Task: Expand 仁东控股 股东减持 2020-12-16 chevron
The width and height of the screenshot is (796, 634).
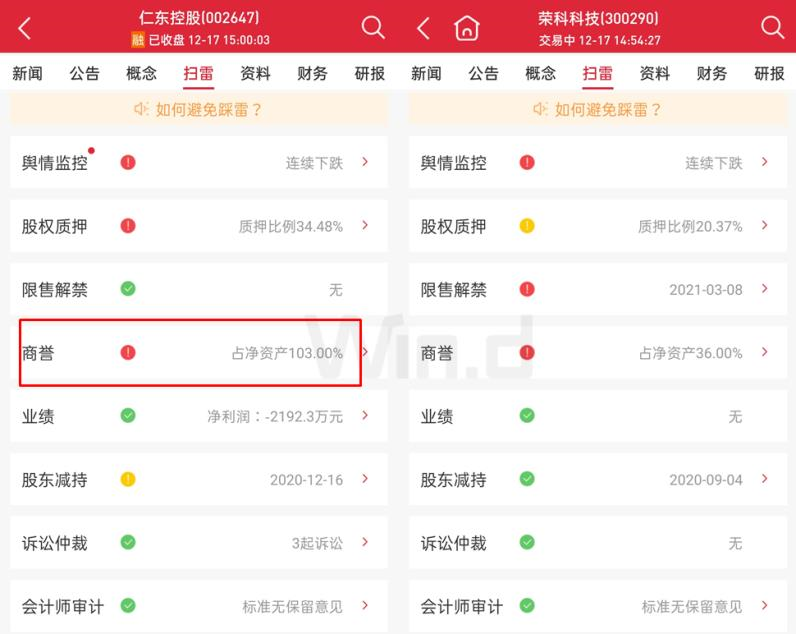Action: [x=365, y=479]
